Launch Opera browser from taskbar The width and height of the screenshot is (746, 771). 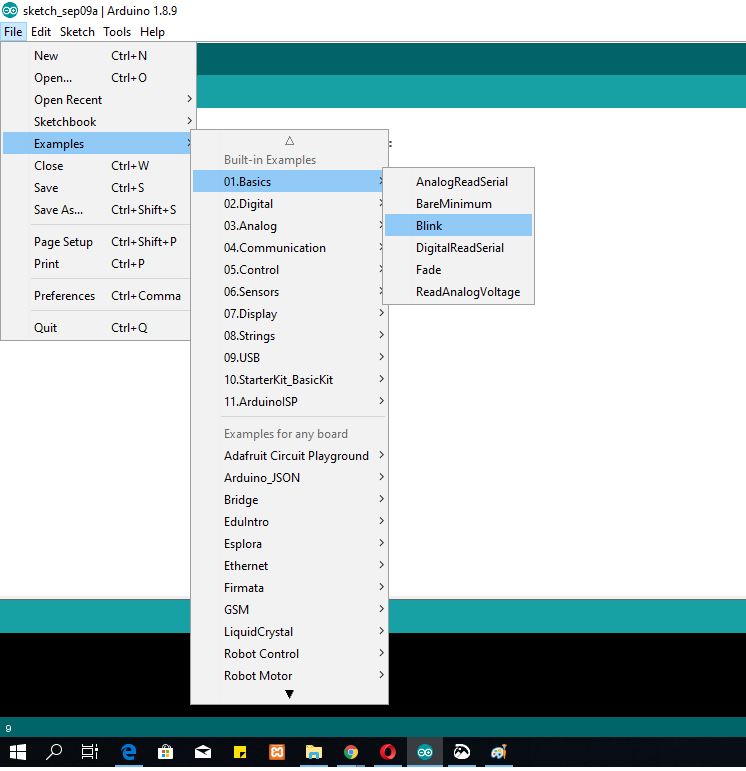(388, 752)
